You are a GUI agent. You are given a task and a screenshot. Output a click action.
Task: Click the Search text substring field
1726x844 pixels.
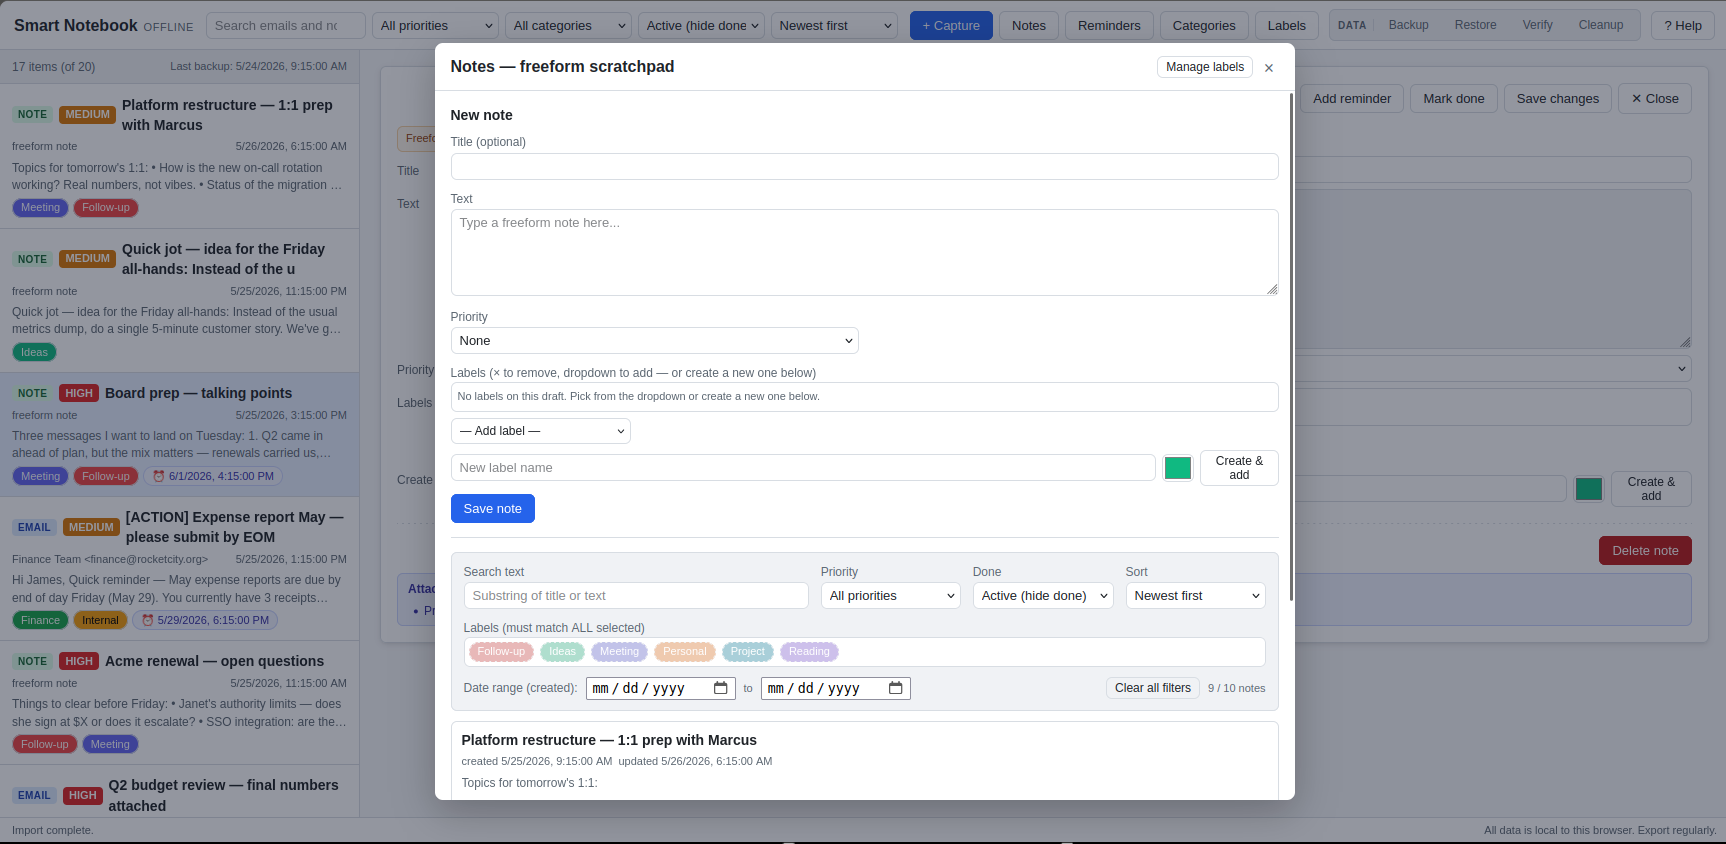636,596
